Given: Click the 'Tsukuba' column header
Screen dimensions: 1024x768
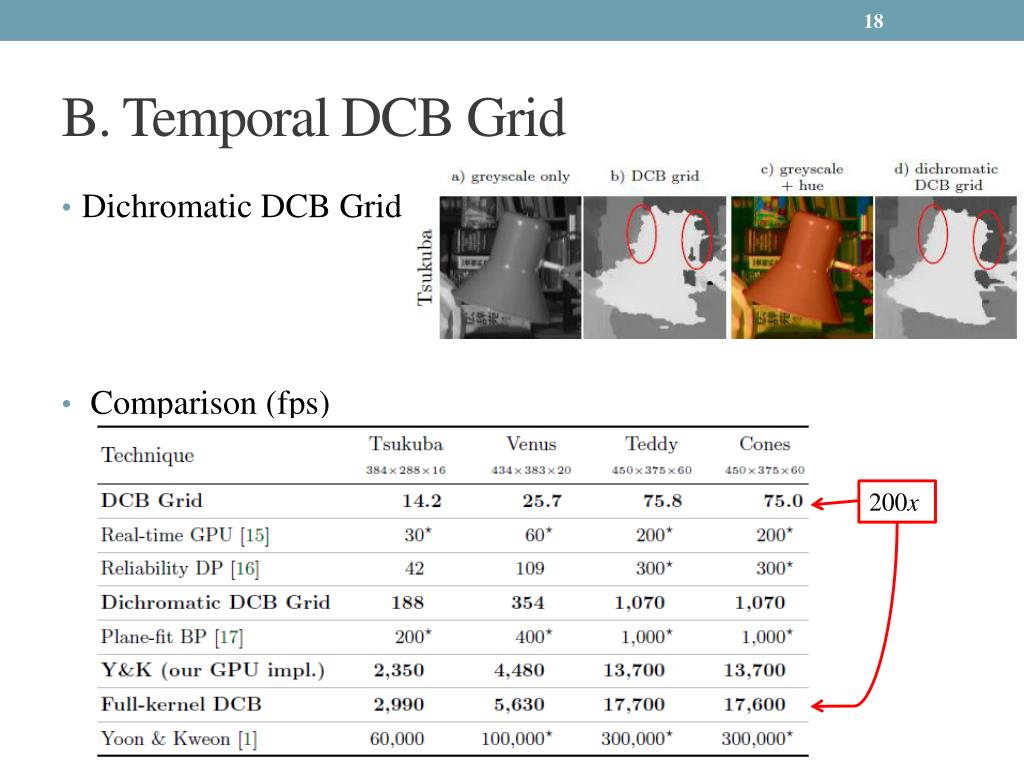Looking at the screenshot, I should (406, 444).
